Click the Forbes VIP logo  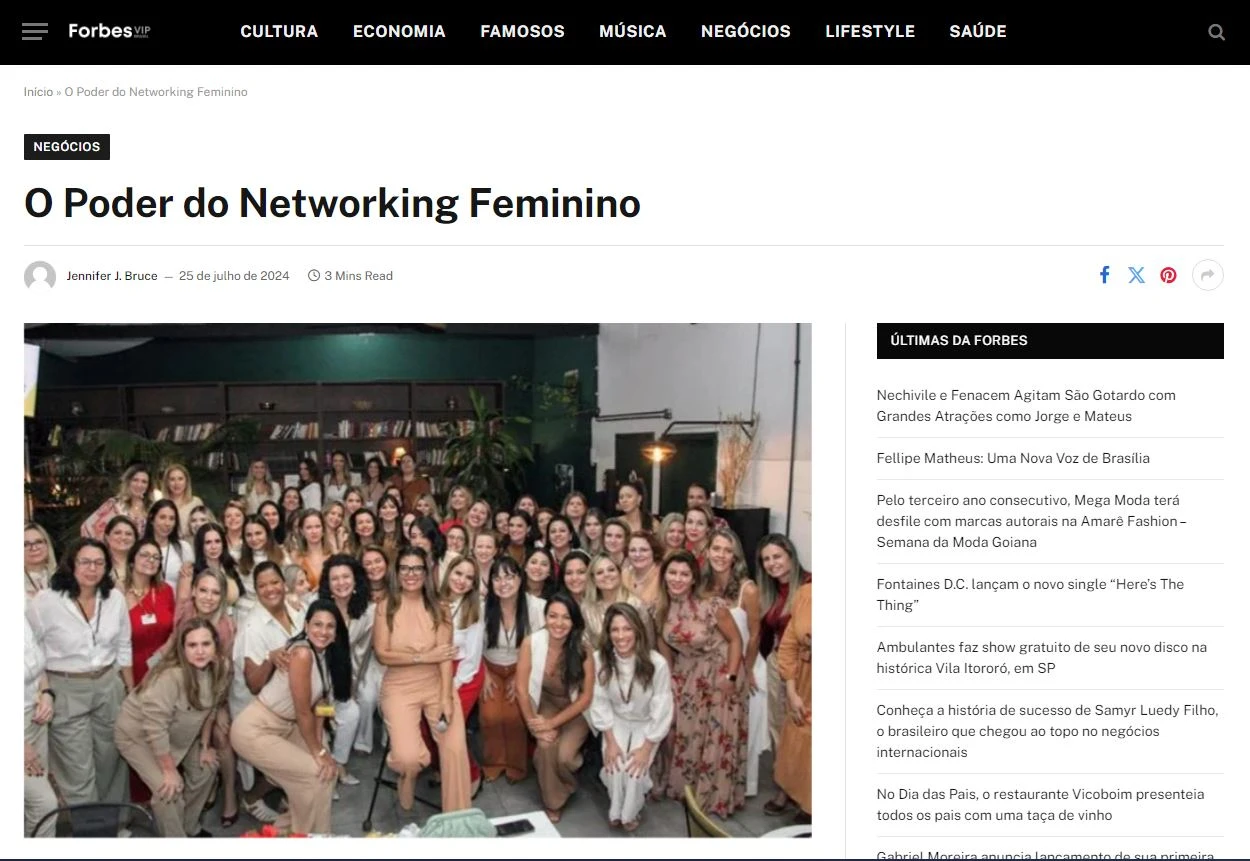[x=109, y=31]
